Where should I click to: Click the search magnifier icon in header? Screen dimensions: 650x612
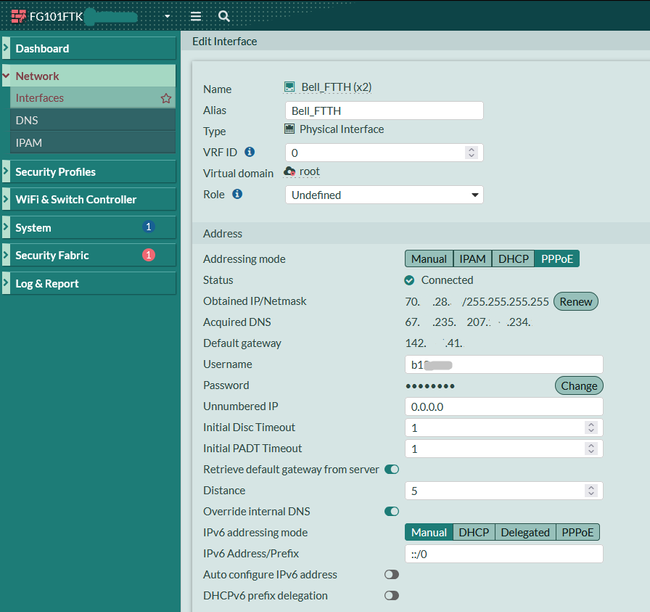point(224,17)
